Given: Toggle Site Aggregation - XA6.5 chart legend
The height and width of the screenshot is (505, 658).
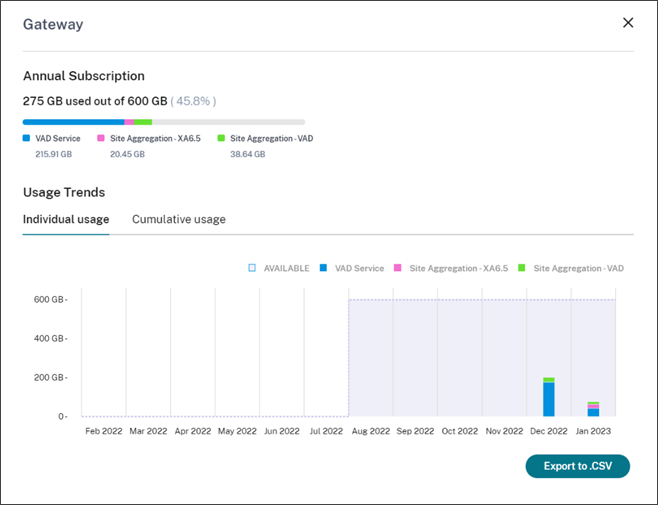Looking at the screenshot, I should click(x=451, y=268).
